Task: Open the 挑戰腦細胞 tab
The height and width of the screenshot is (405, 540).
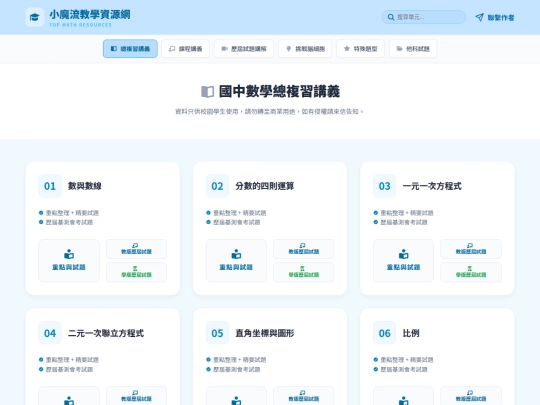Action: coord(305,49)
